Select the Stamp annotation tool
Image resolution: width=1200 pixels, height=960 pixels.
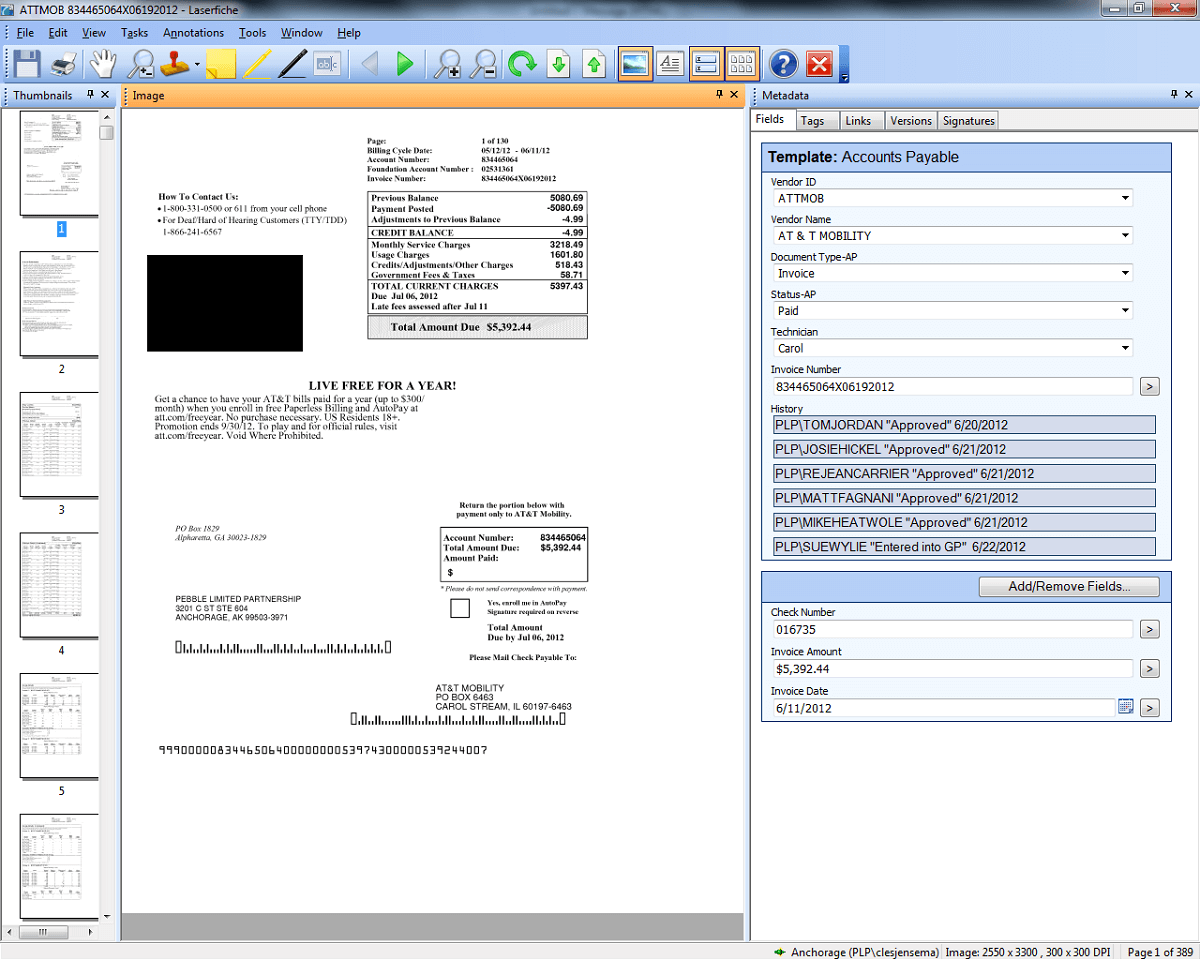(177, 64)
